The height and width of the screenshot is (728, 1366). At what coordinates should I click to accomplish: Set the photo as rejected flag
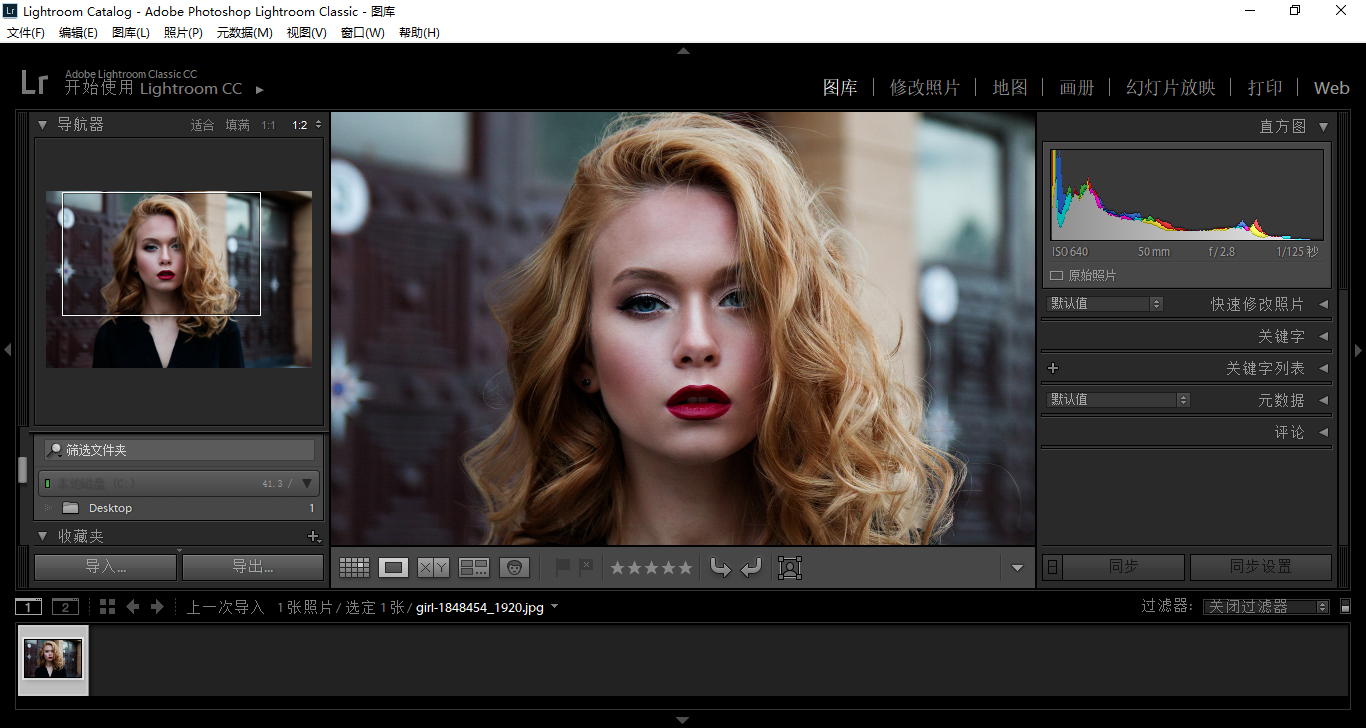586,567
